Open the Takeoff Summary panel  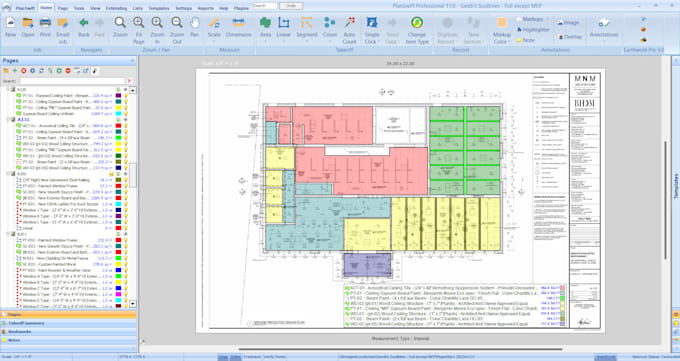tap(69, 323)
